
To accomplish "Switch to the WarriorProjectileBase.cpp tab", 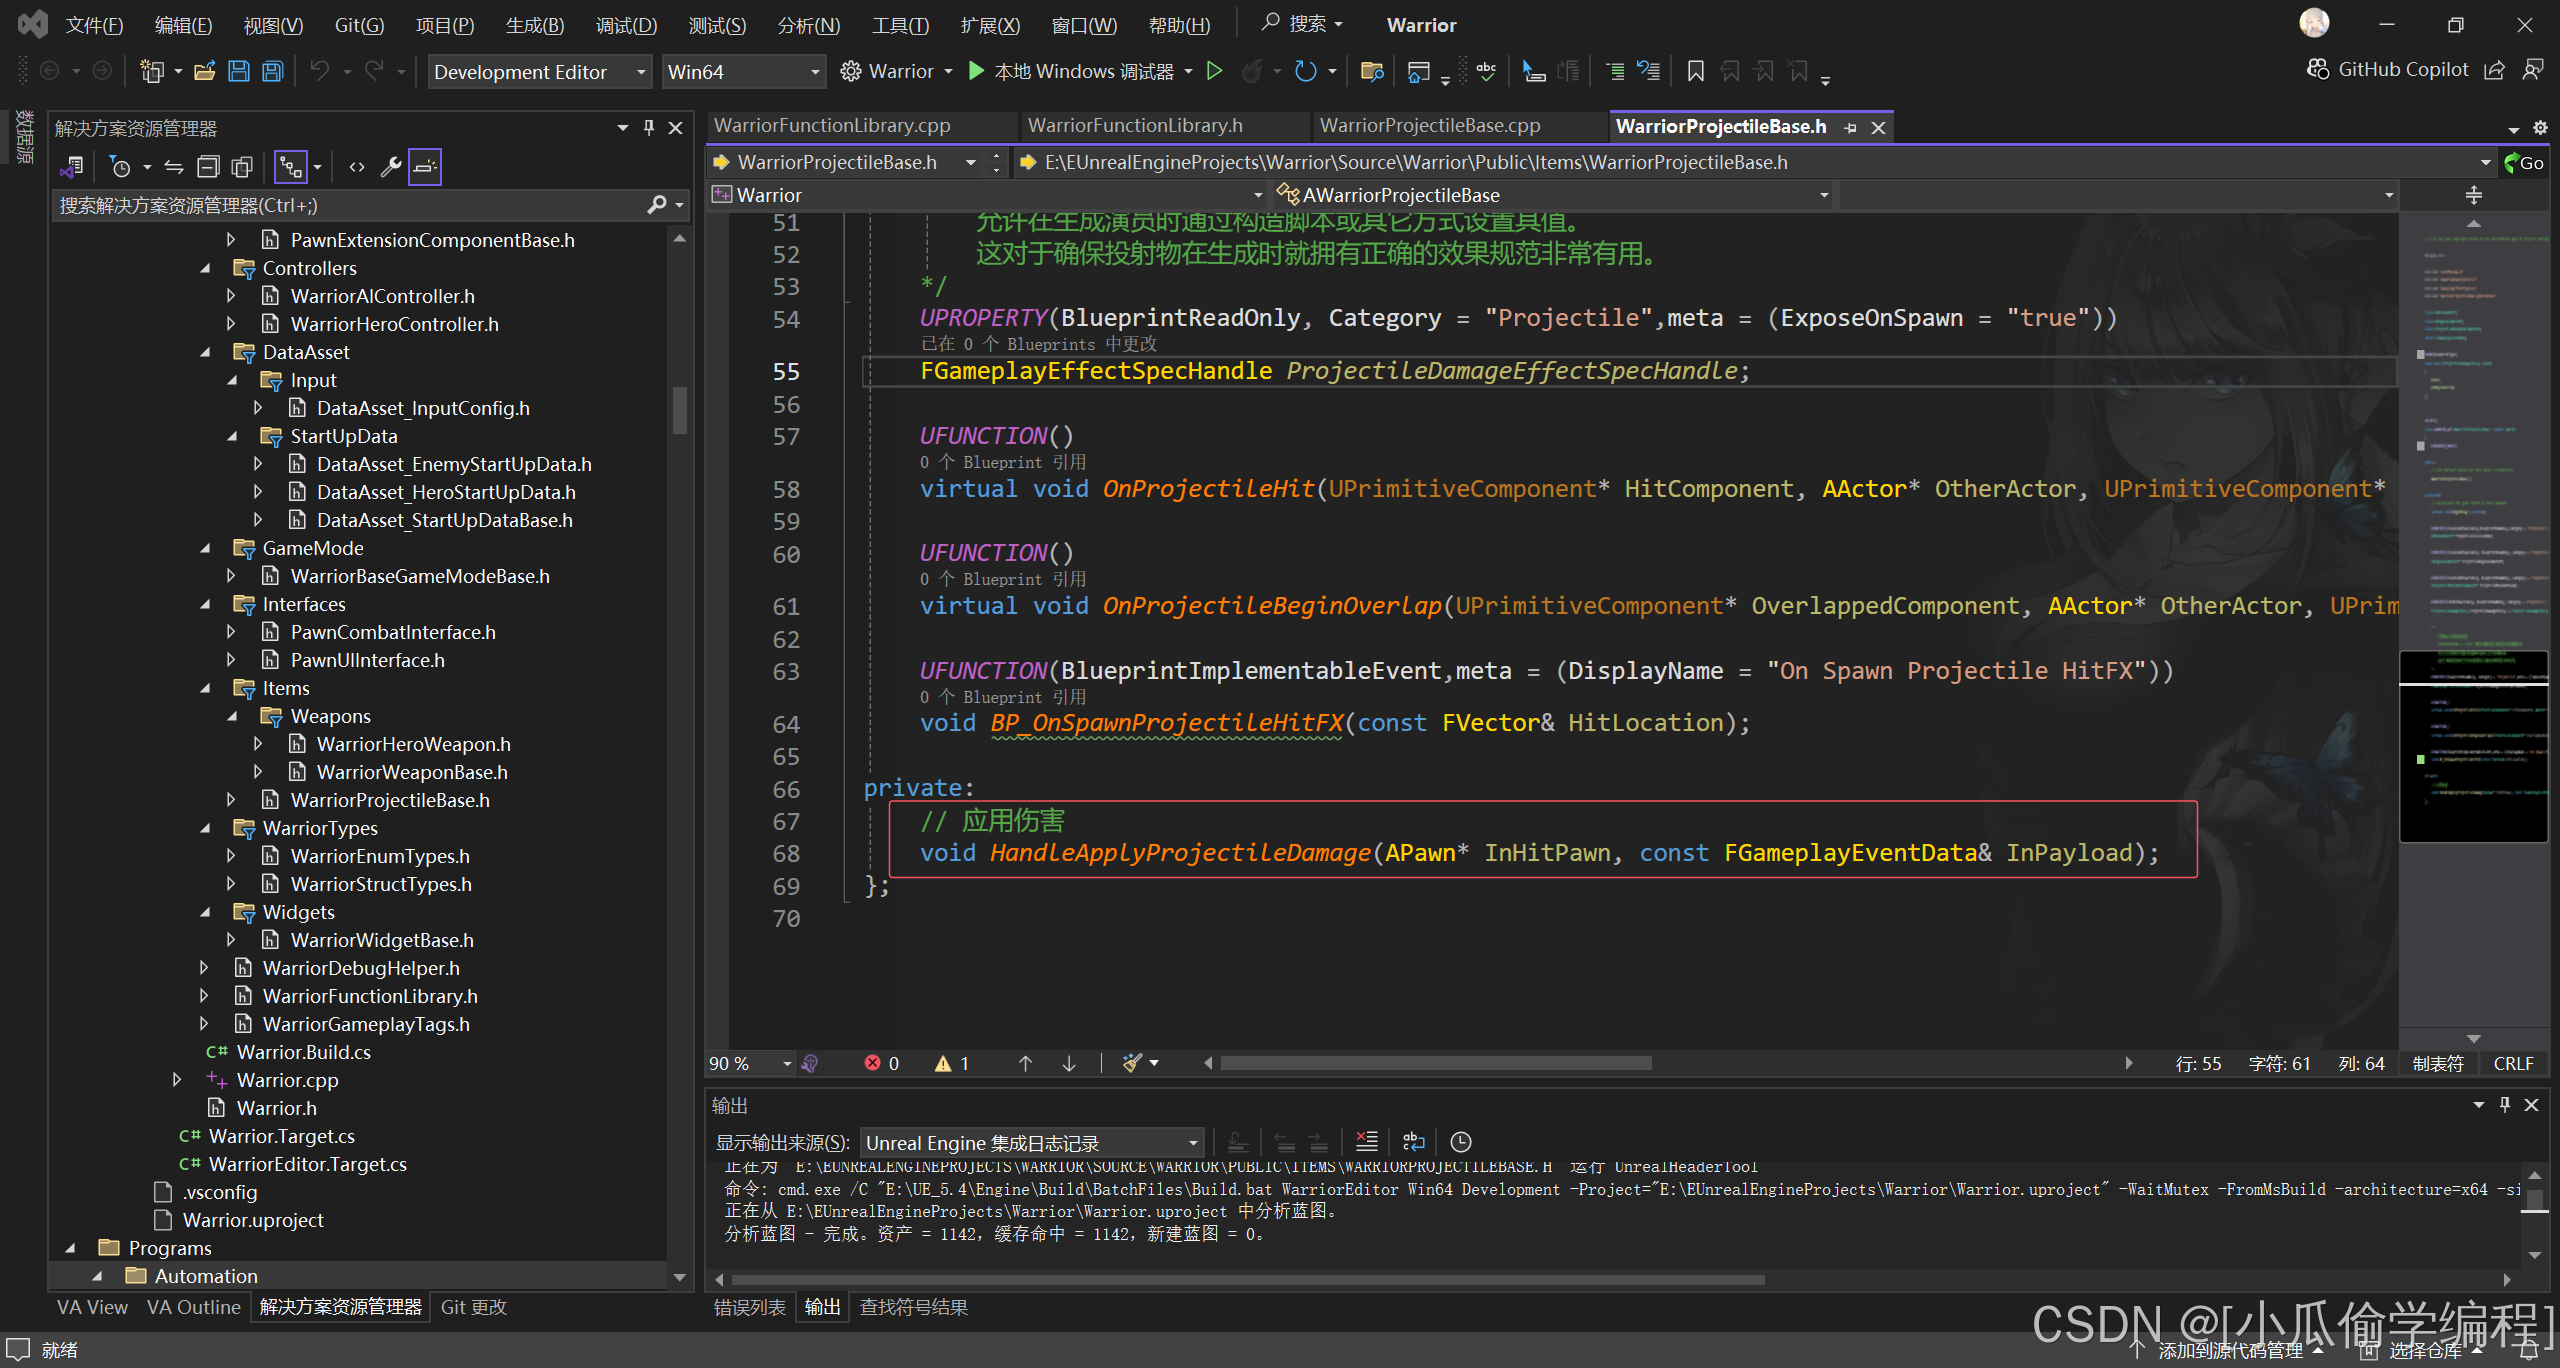I will tap(1429, 126).
